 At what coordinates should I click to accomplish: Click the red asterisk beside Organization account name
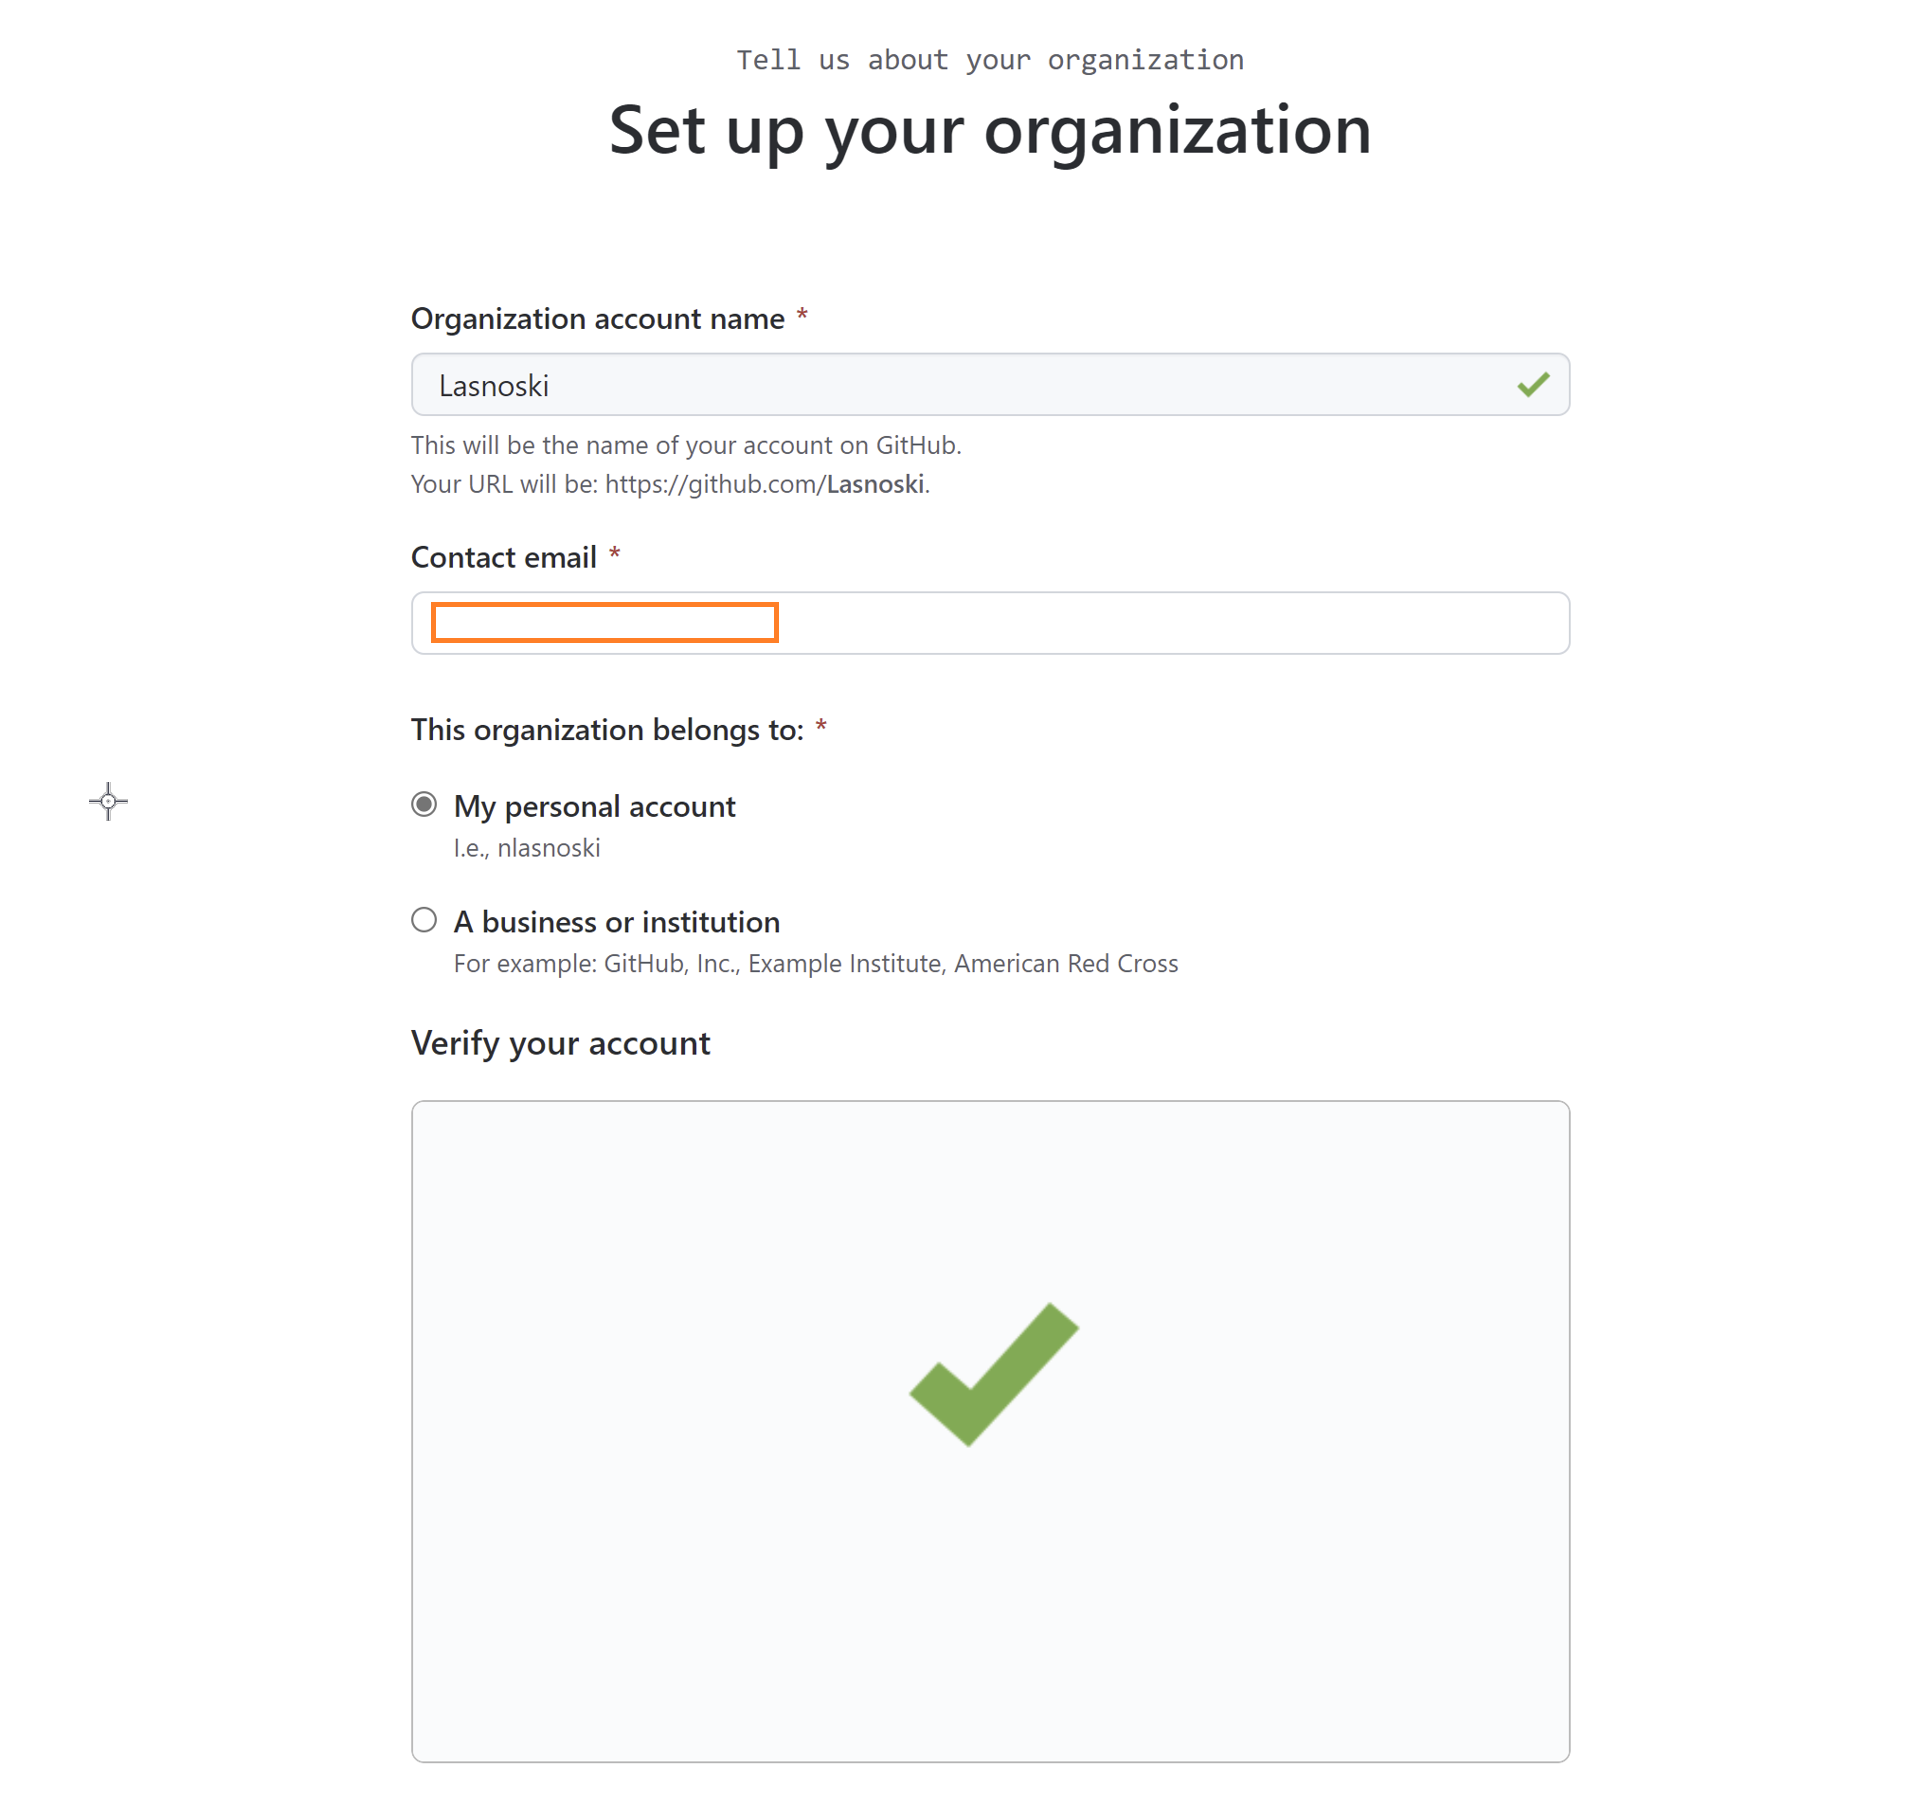tap(802, 317)
